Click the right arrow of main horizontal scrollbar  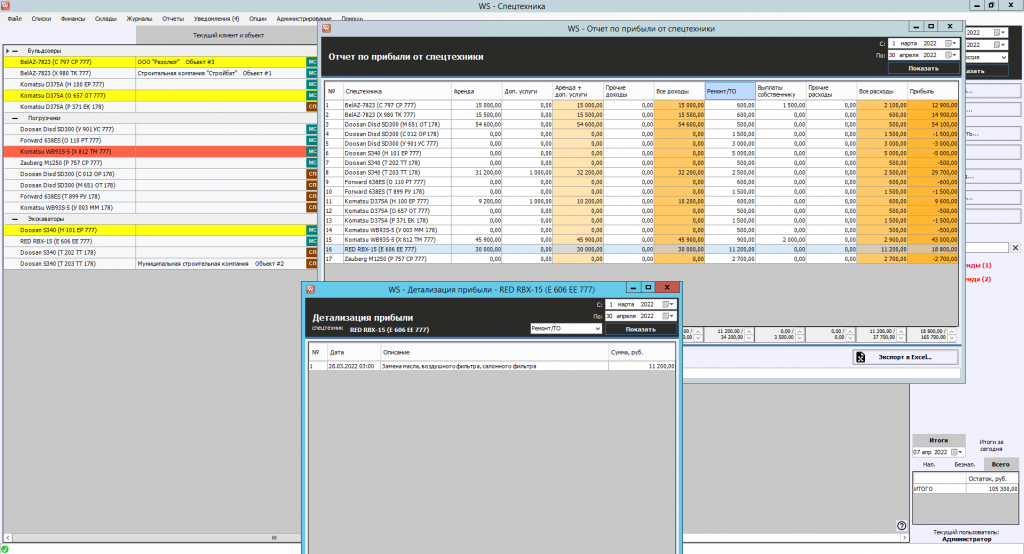pyautogui.click(x=904, y=538)
